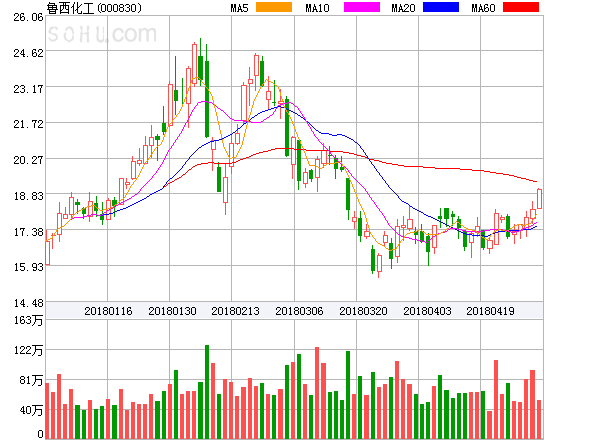Click the 26.06 price axis label

click(x=28, y=17)
